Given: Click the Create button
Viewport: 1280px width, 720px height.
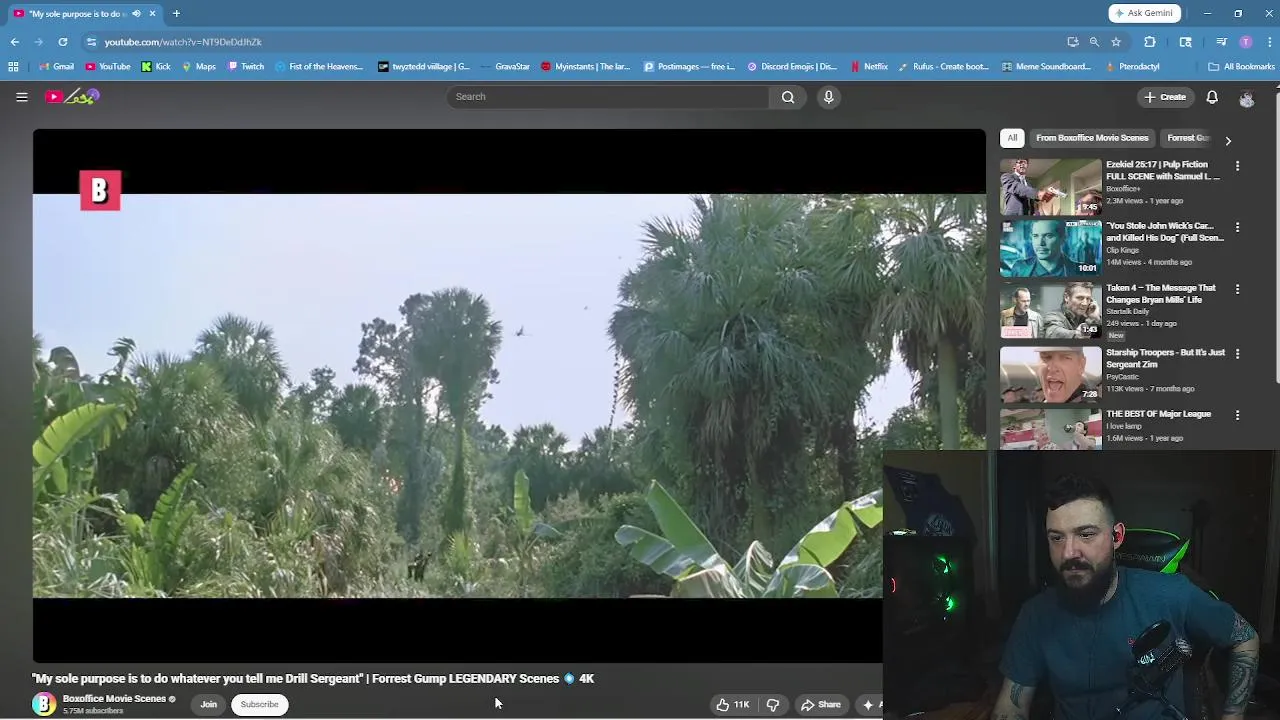Looking at the screenshot, I should coord(1165,97).
